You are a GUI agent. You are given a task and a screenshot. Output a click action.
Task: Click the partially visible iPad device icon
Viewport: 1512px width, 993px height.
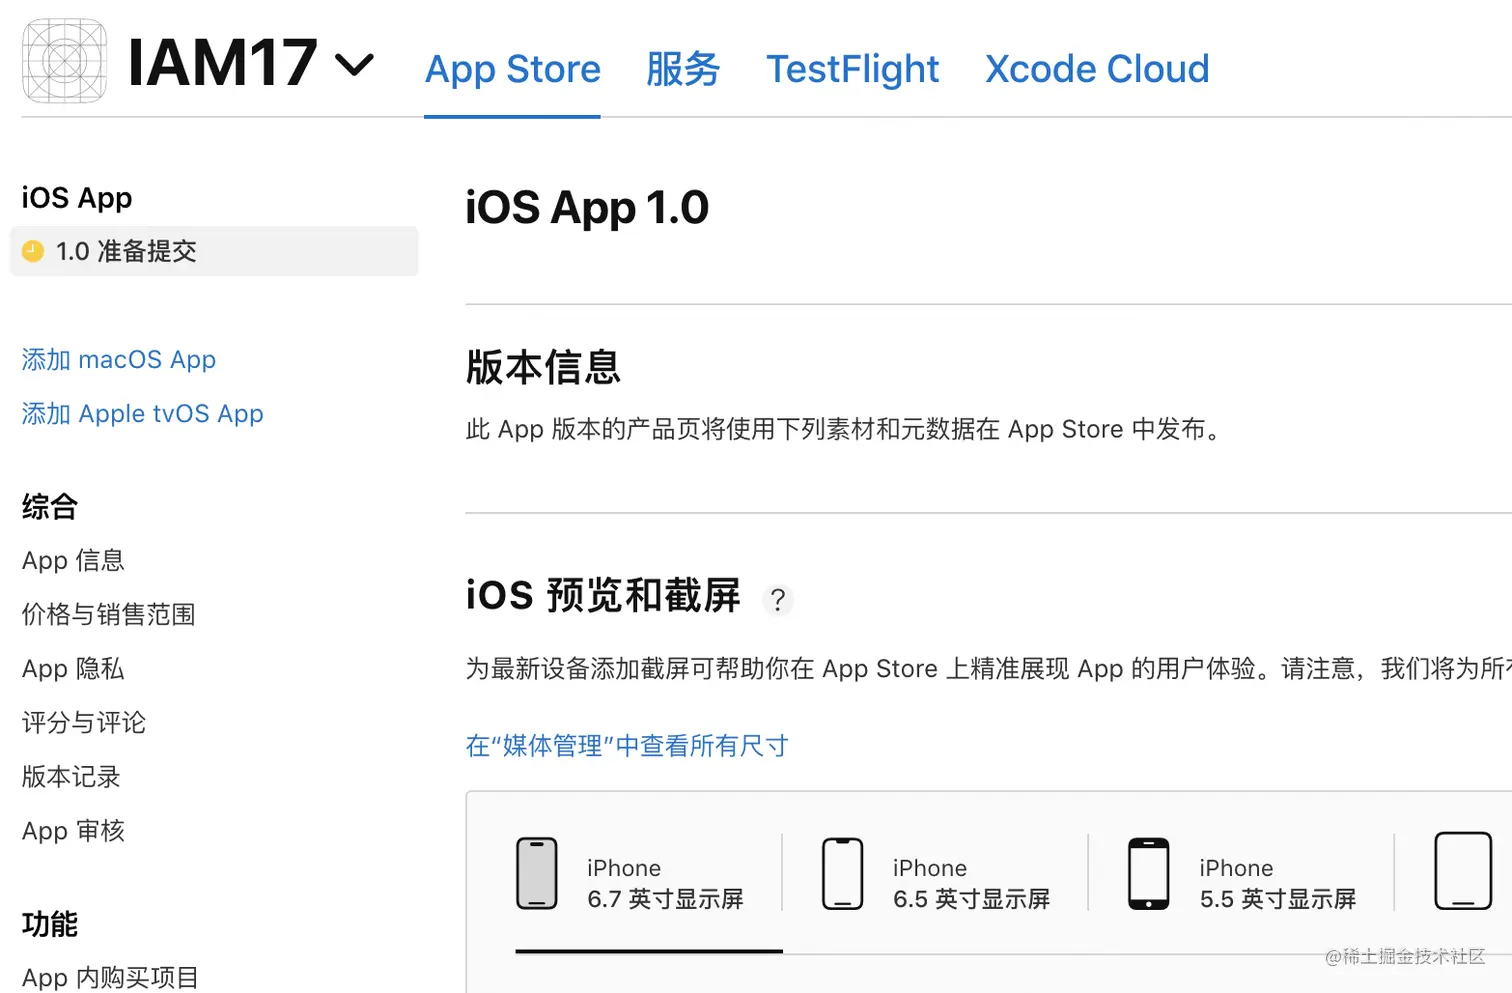point(1464,871)
